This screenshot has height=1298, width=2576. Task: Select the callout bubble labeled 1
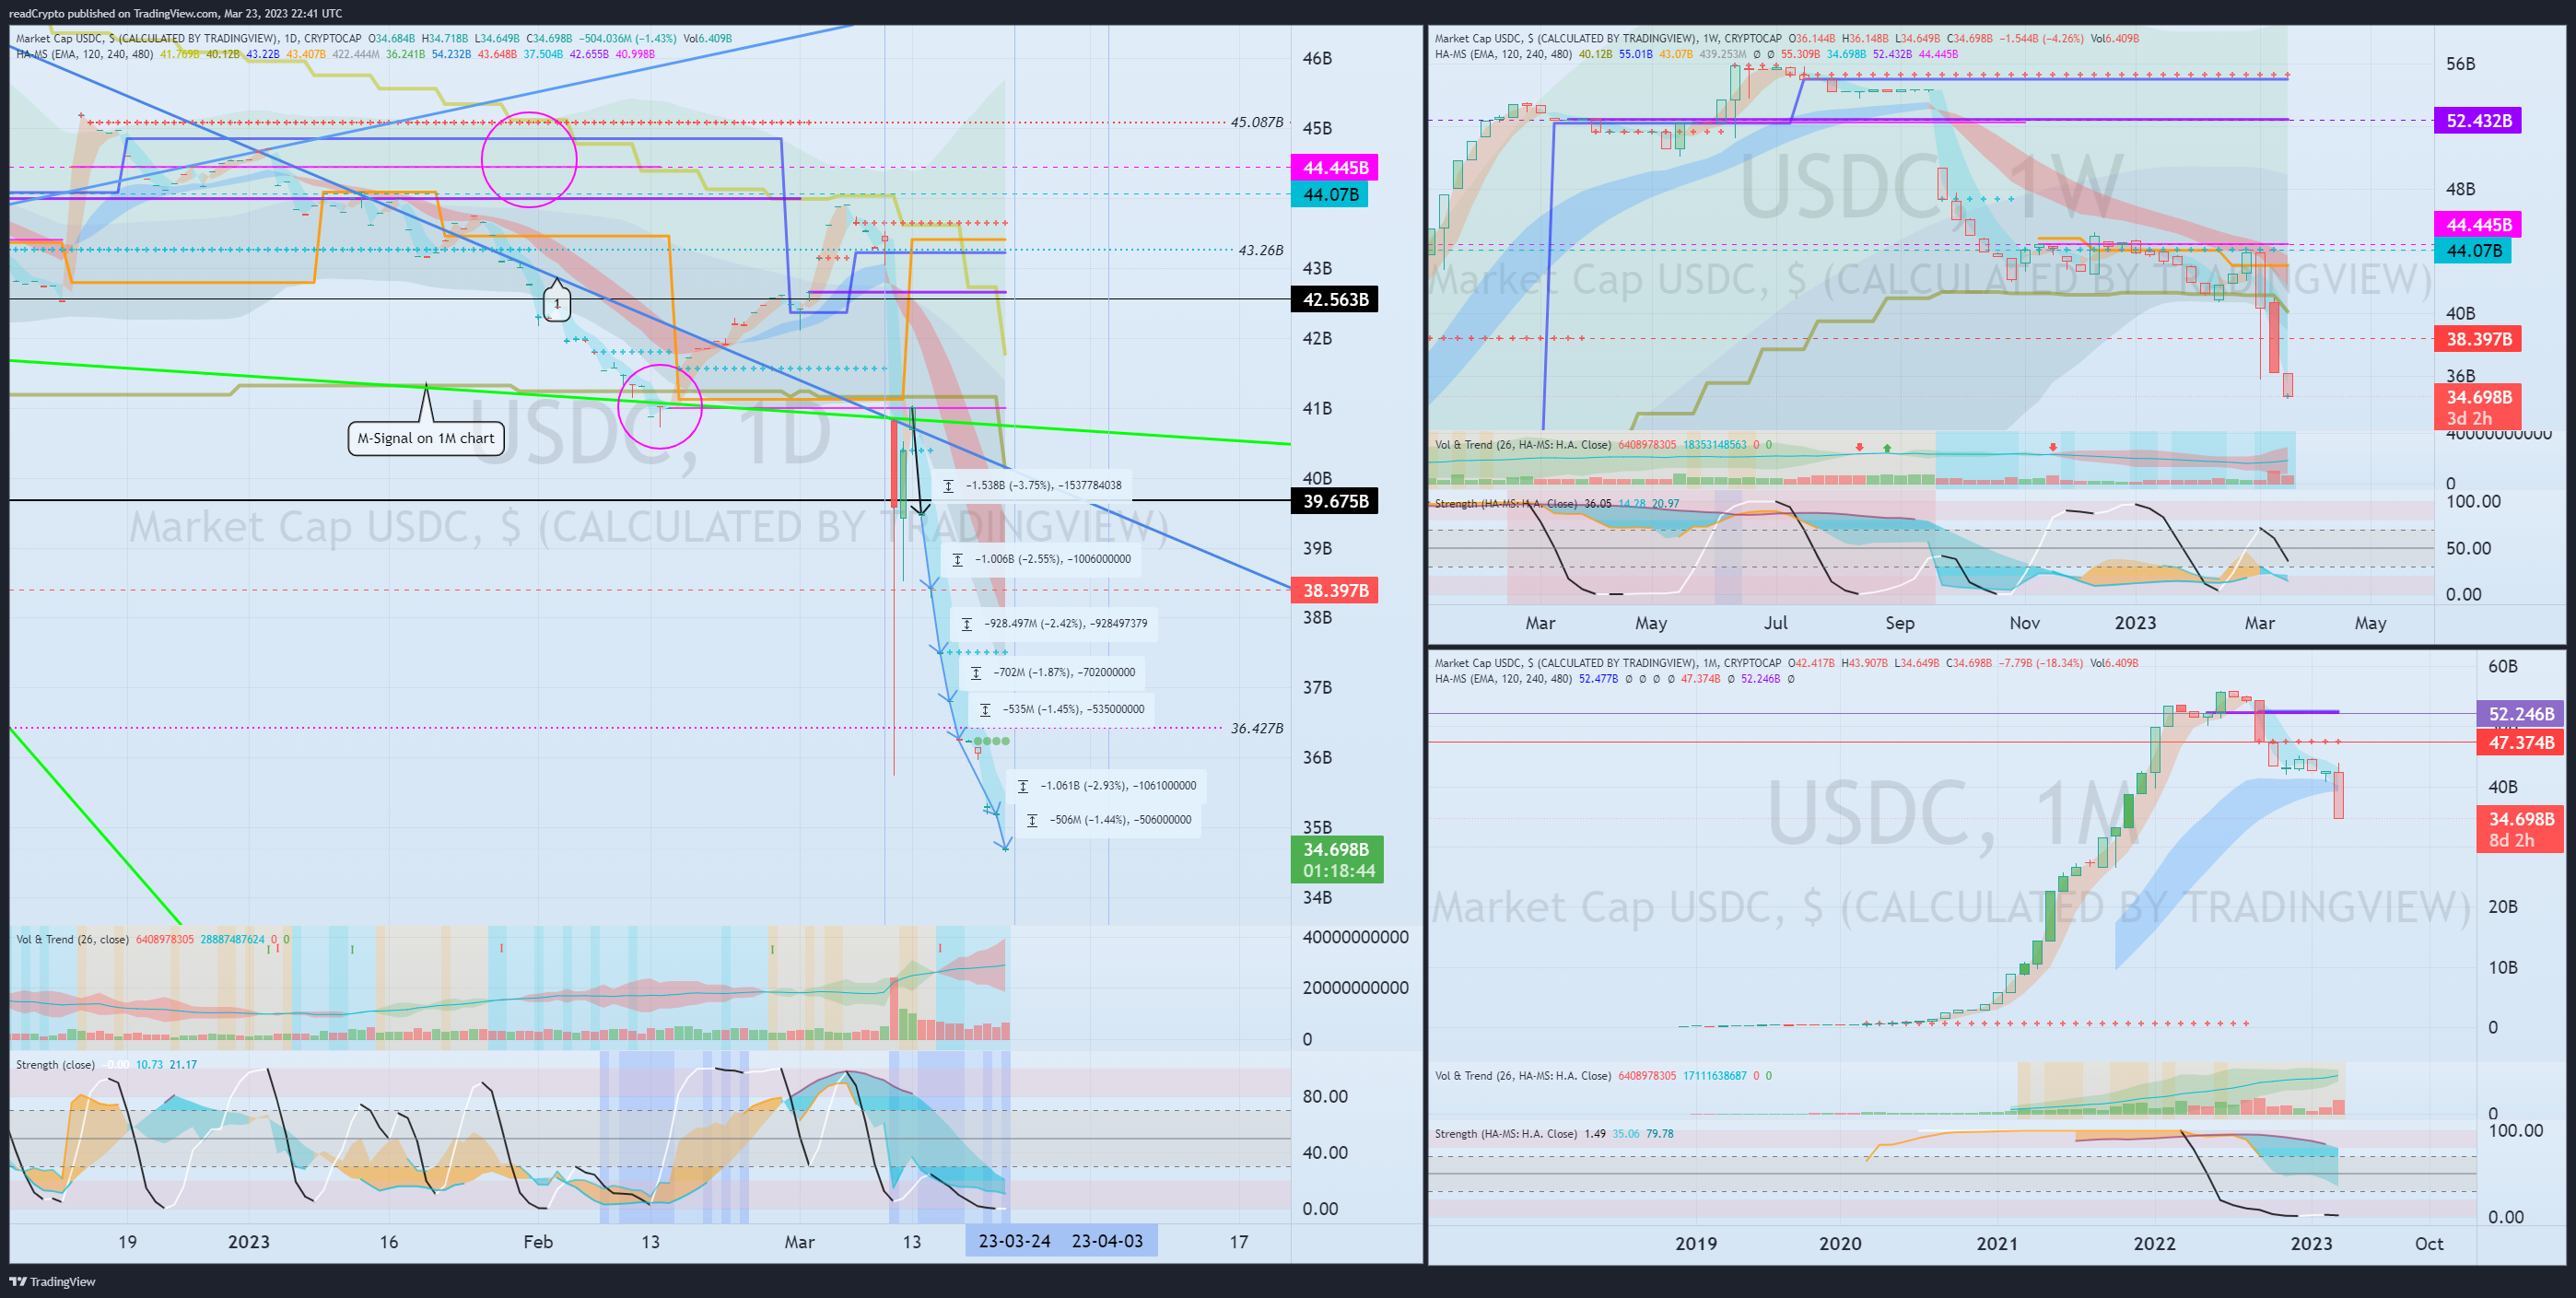tap(557, 303)
